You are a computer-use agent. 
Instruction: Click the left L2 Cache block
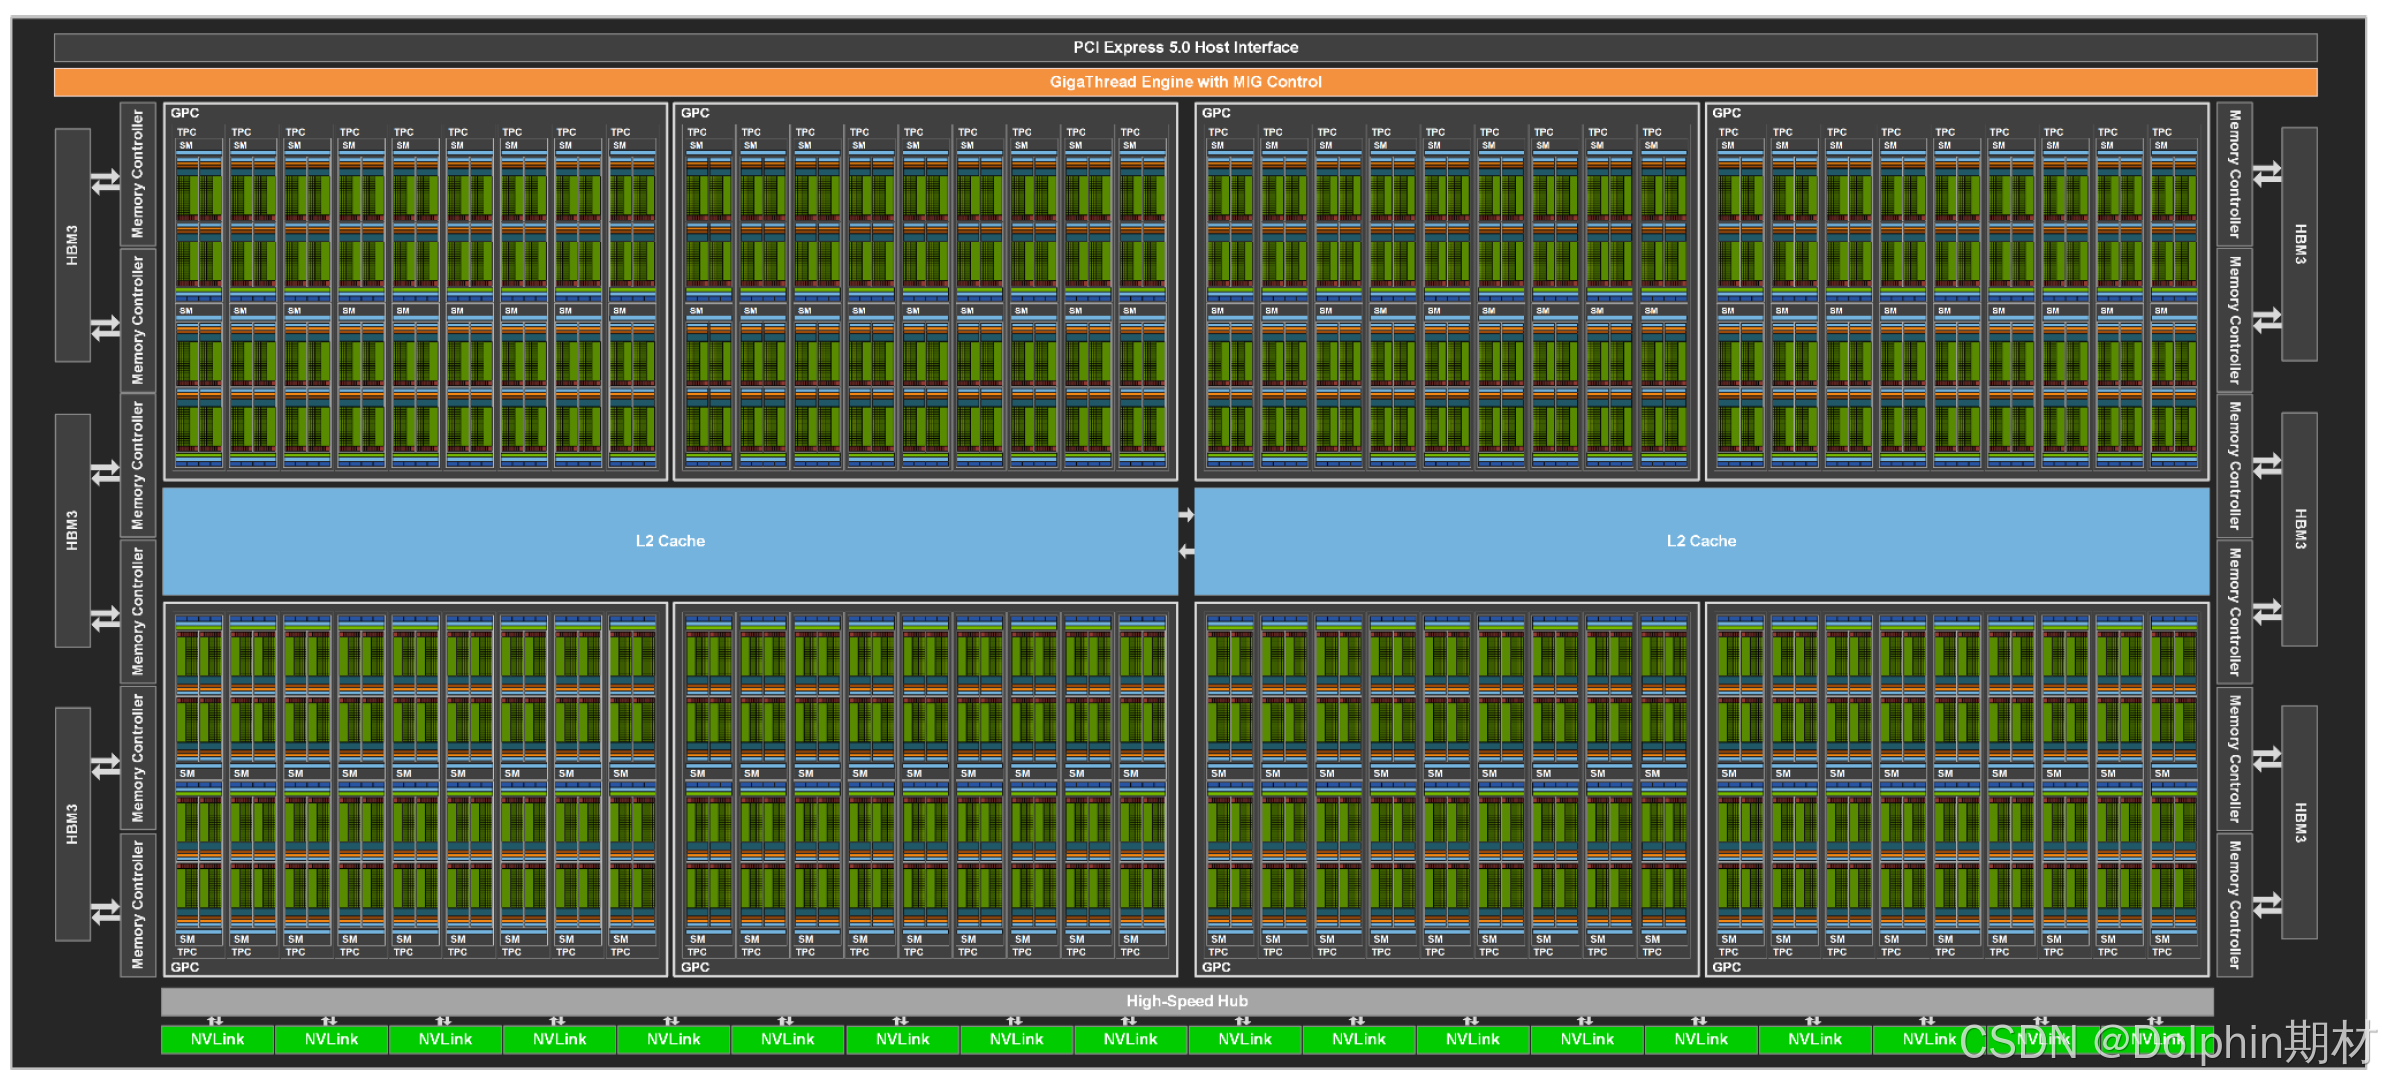pyautogui.click(x=670, y=541)
